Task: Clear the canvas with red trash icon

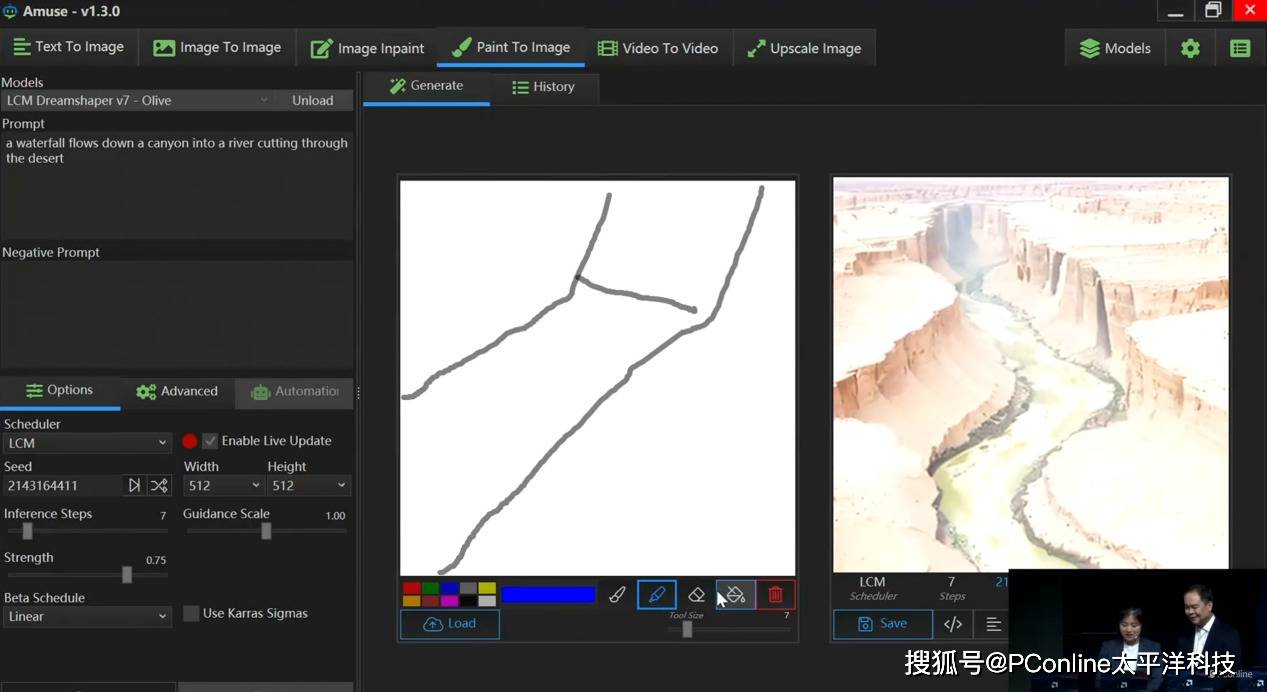Action: pos(776,595)
